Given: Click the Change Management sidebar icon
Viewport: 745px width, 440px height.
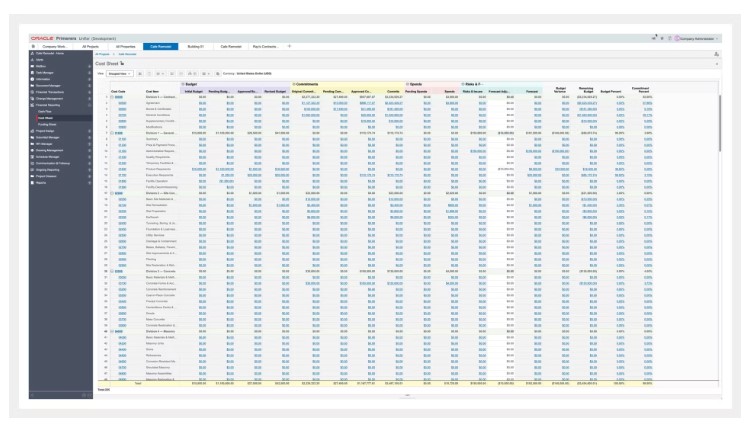Looking at the screenshot, I should point(32,98).
